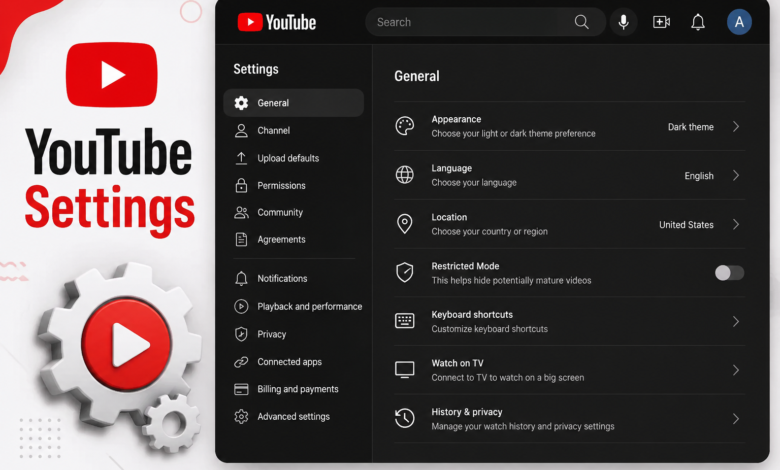
Task: Open Notifications settings label
Action: coord(282,279)
